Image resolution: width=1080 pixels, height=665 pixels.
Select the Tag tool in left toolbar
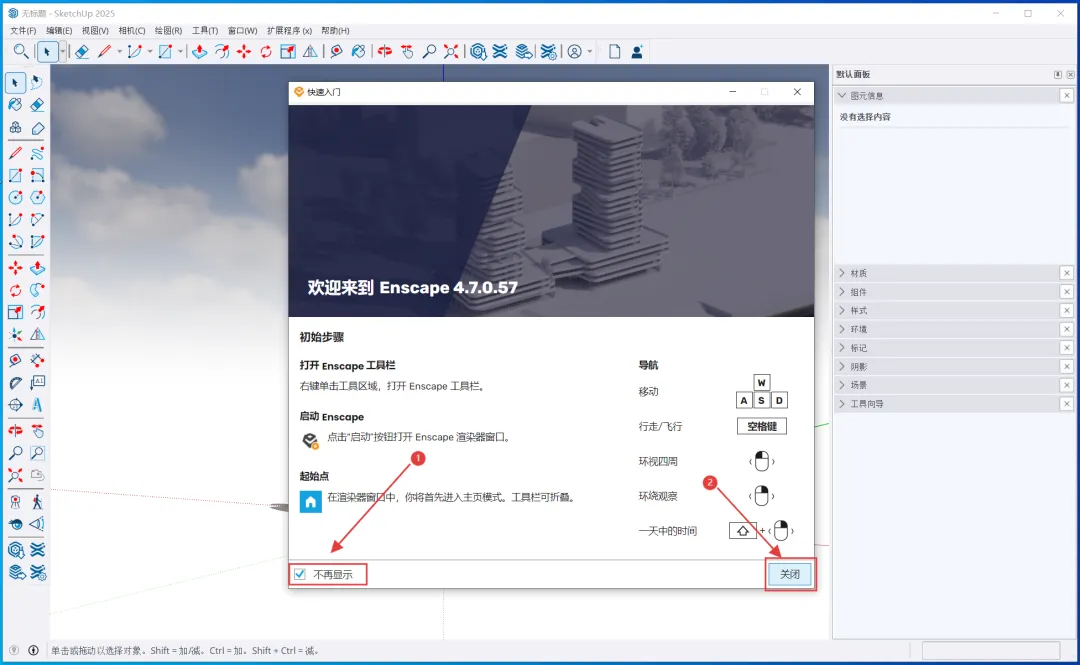pos(37,127)
